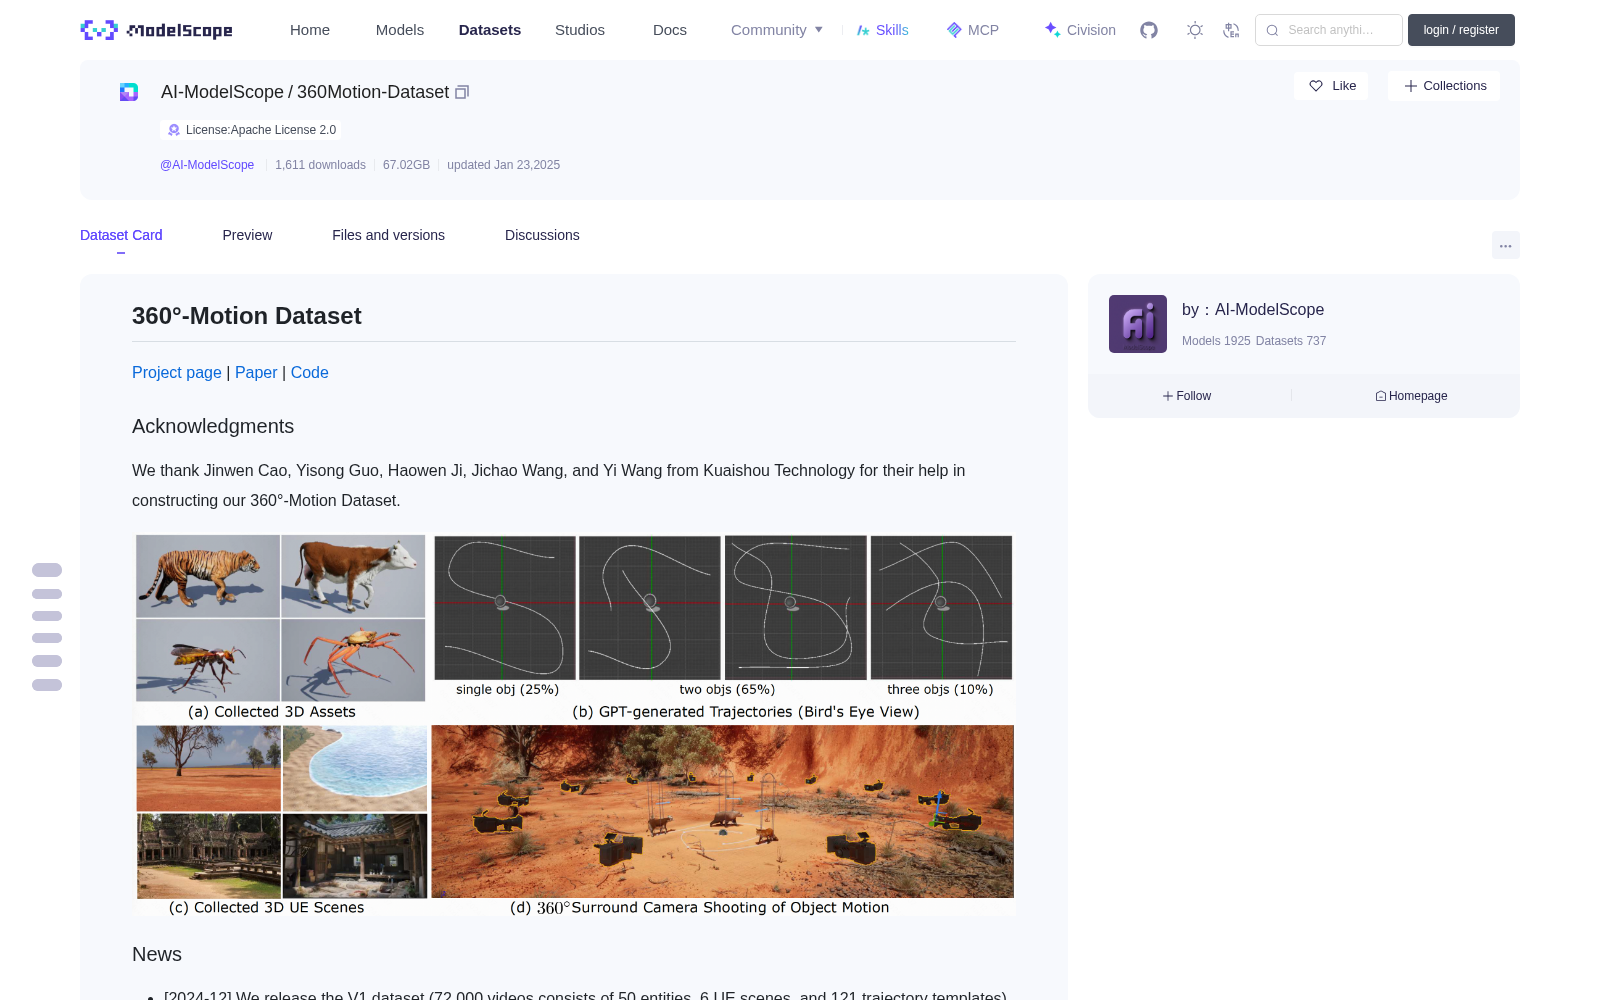This screenshot has width=1600, height=1000.
Task: Click the AI-ModelScope breadcrumb in title
Action: 222,92
